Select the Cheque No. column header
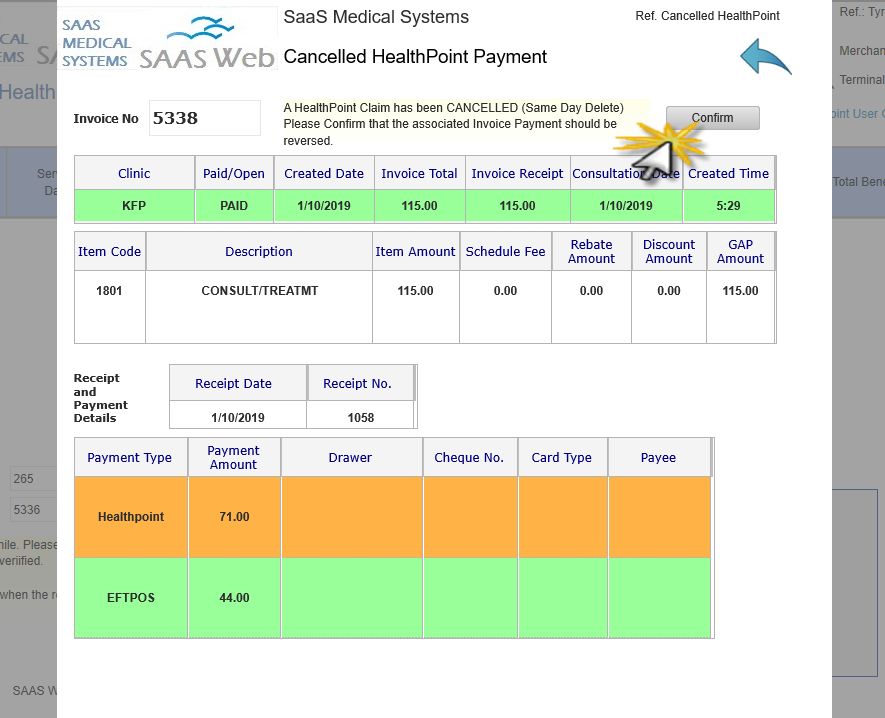 pyautogui.click(x=469, y=457)
